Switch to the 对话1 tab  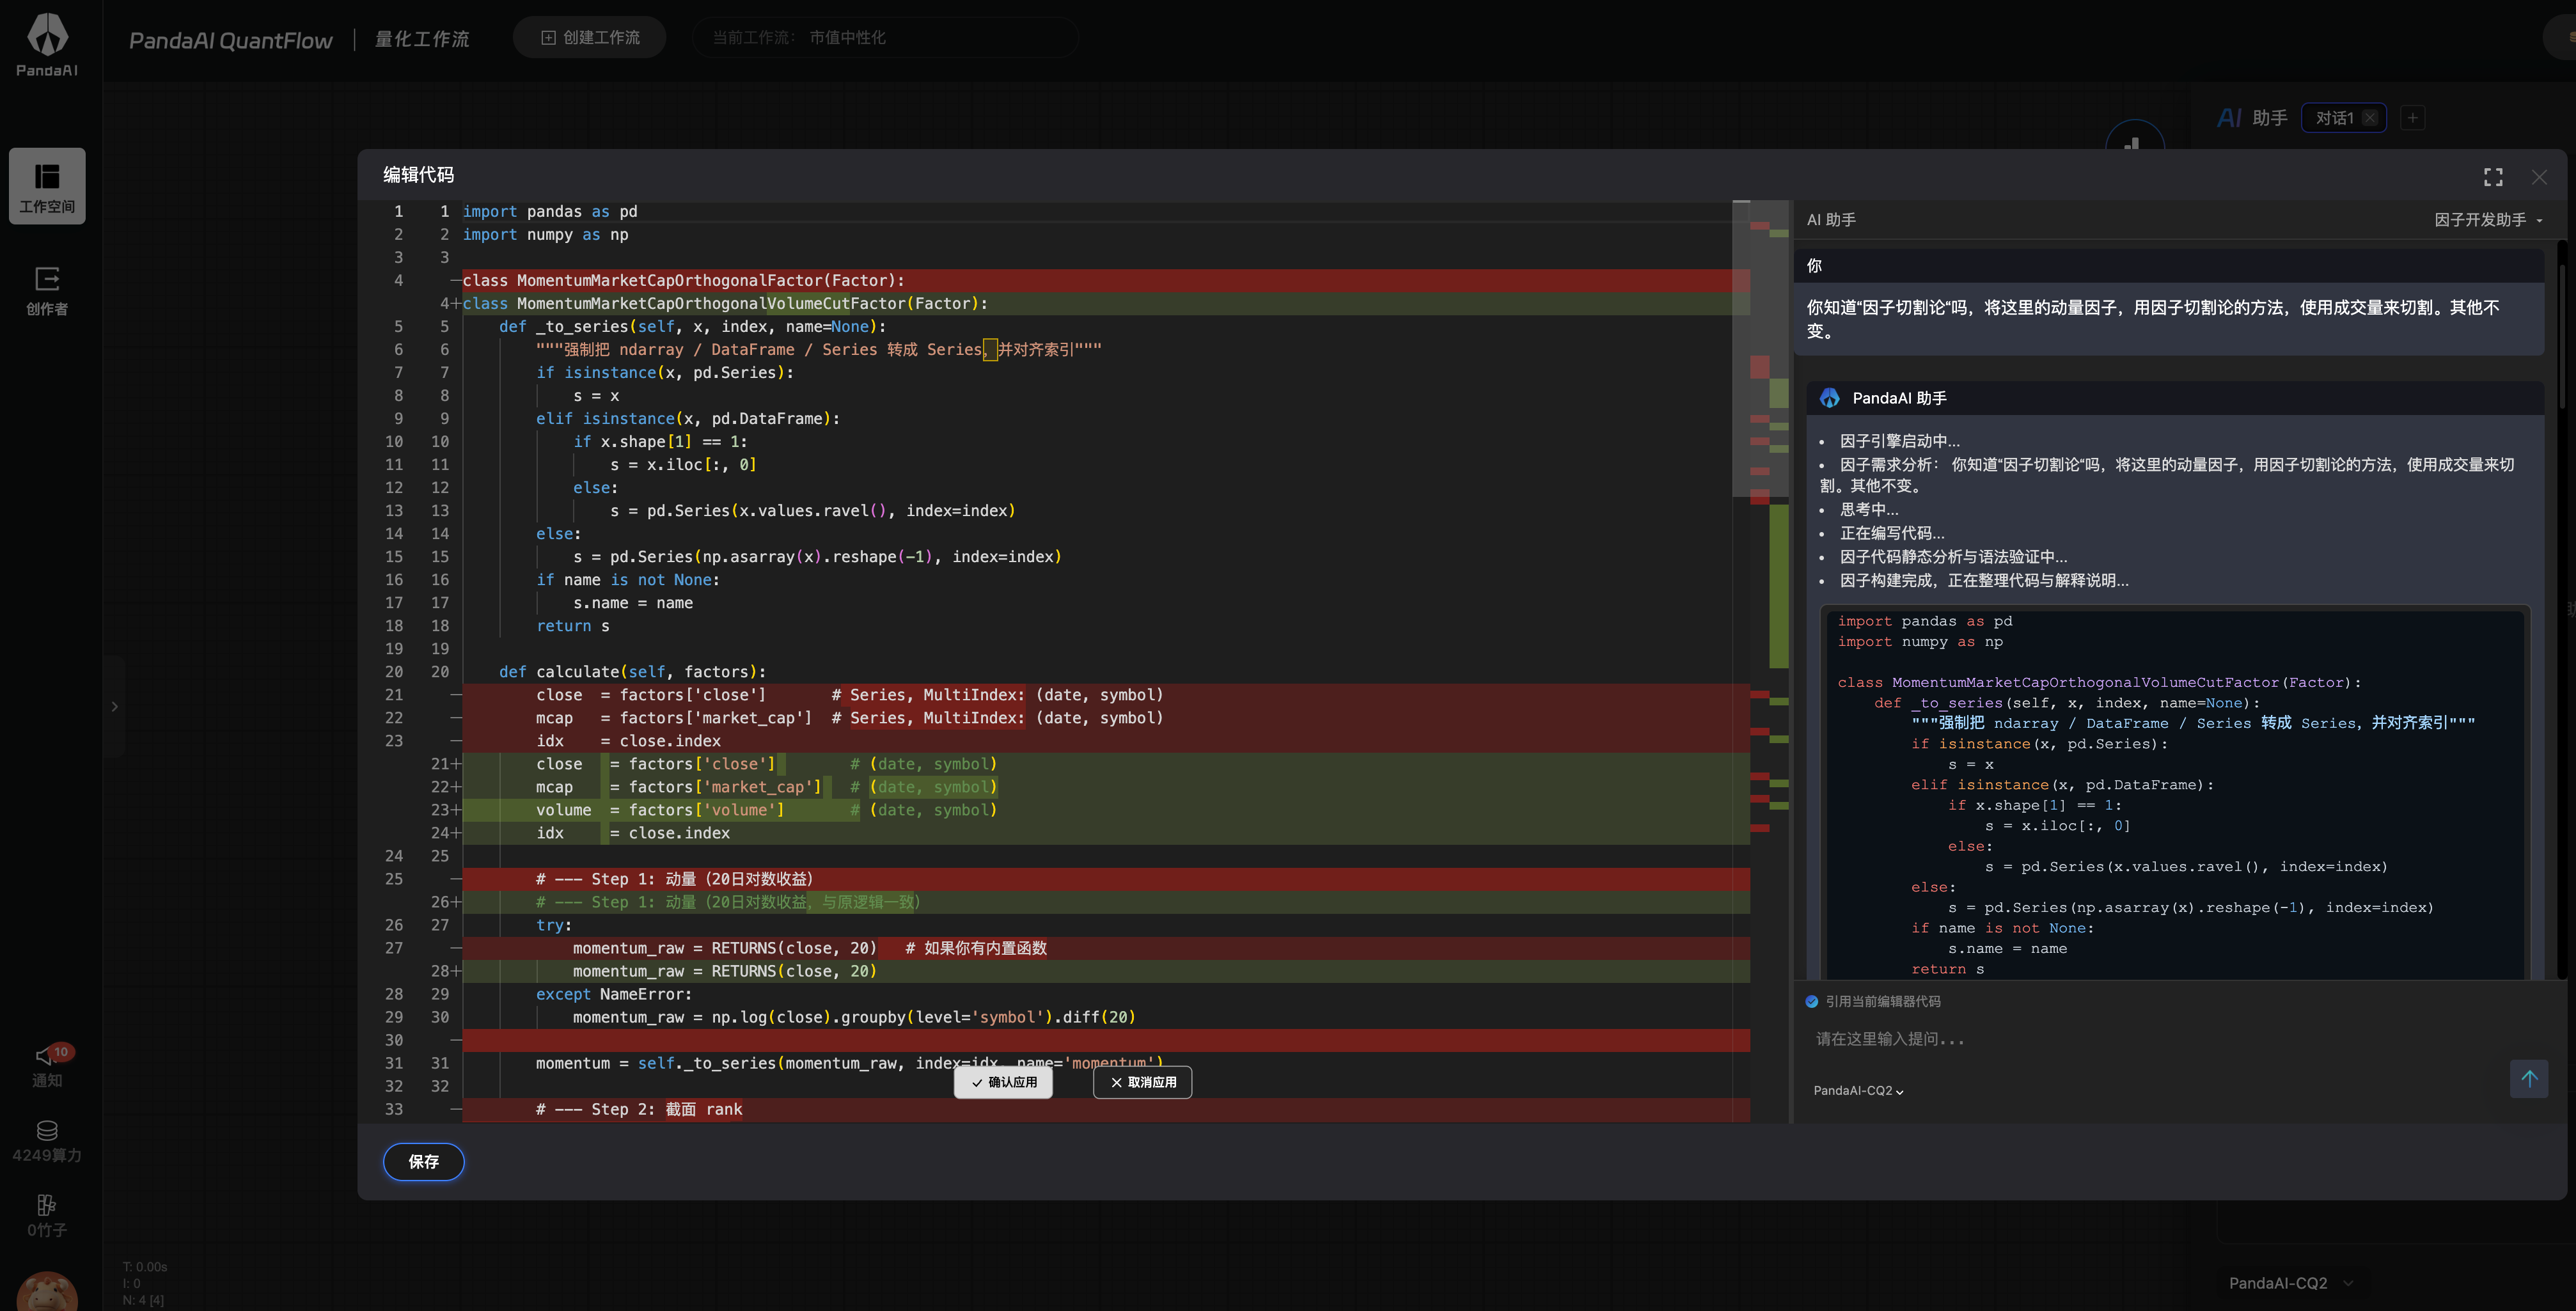[x=2334, y=118]
